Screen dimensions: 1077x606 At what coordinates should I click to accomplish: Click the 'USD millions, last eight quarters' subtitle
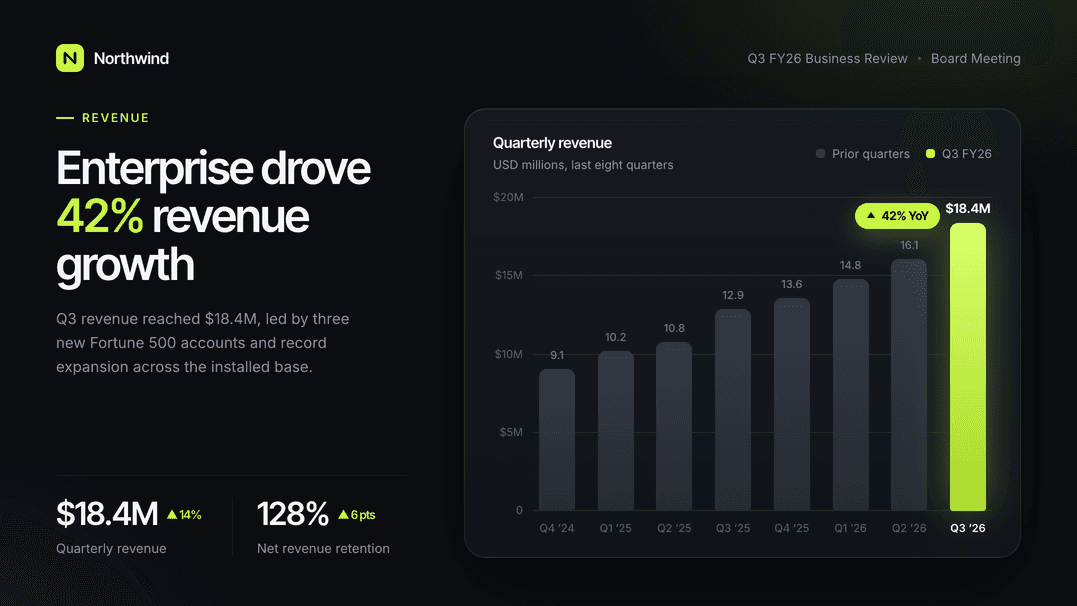coord(583,165)
